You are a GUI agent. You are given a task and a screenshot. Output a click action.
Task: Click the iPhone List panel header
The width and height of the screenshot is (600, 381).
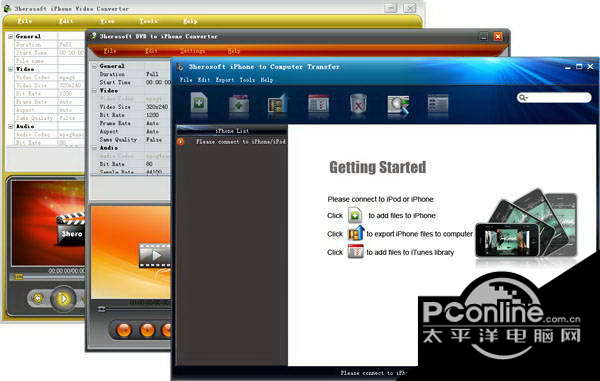pyautogui.click(x=232, y=131)
